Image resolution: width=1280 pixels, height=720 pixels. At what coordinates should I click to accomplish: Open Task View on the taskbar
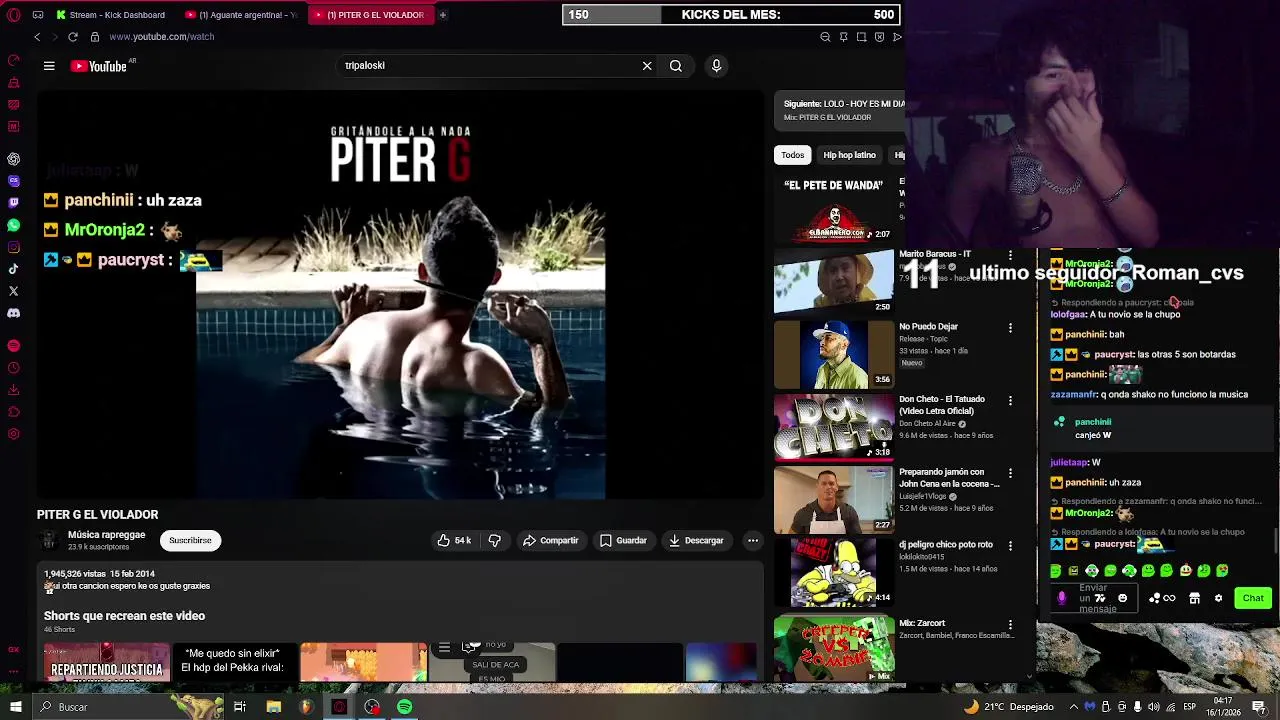coord(240,707)
